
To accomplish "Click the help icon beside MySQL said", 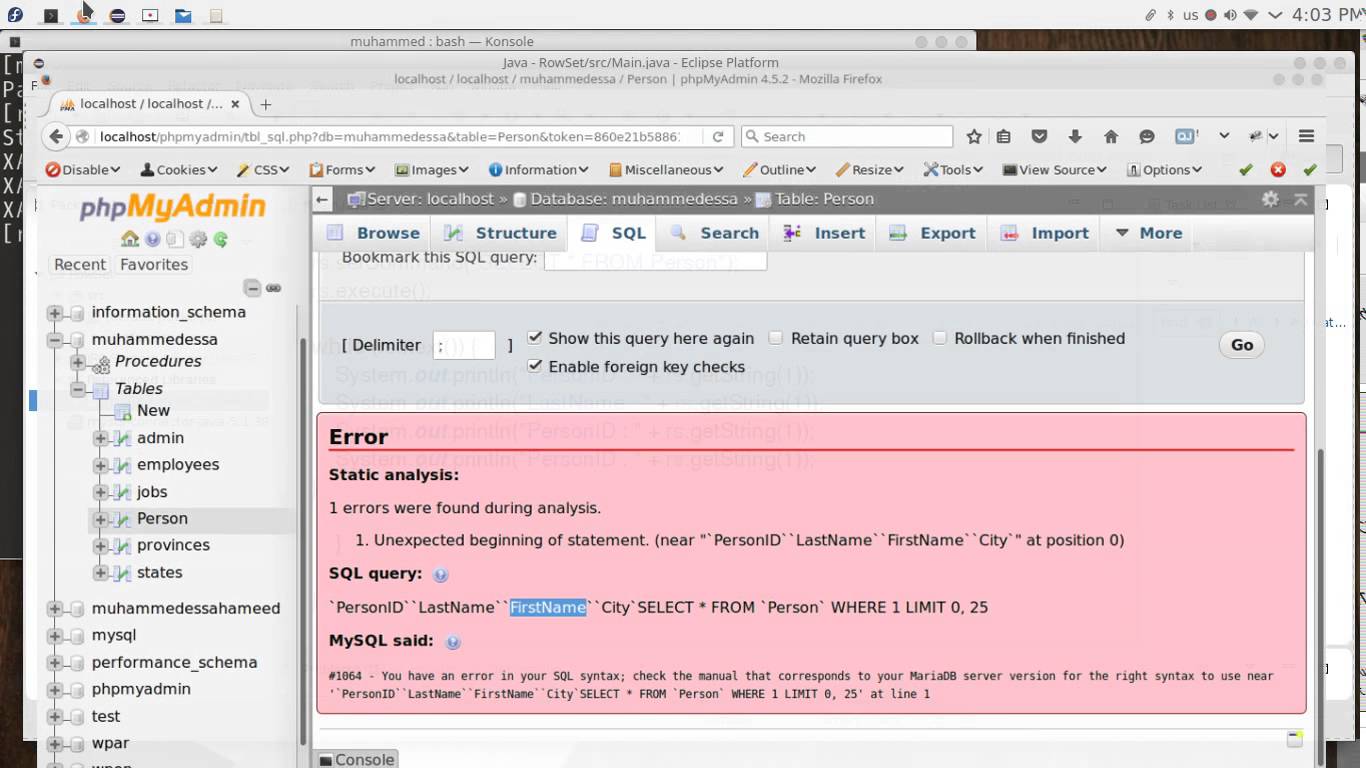I will [x=452, y=641].
